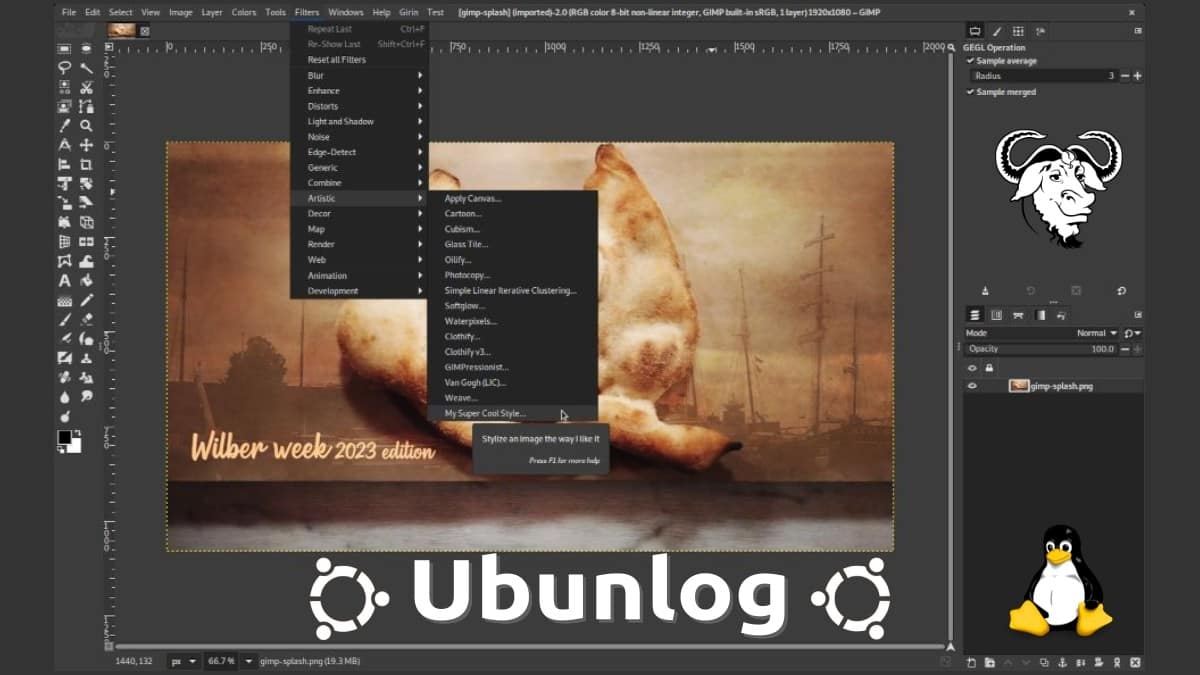Select the Pencil tool

(86, 300)
